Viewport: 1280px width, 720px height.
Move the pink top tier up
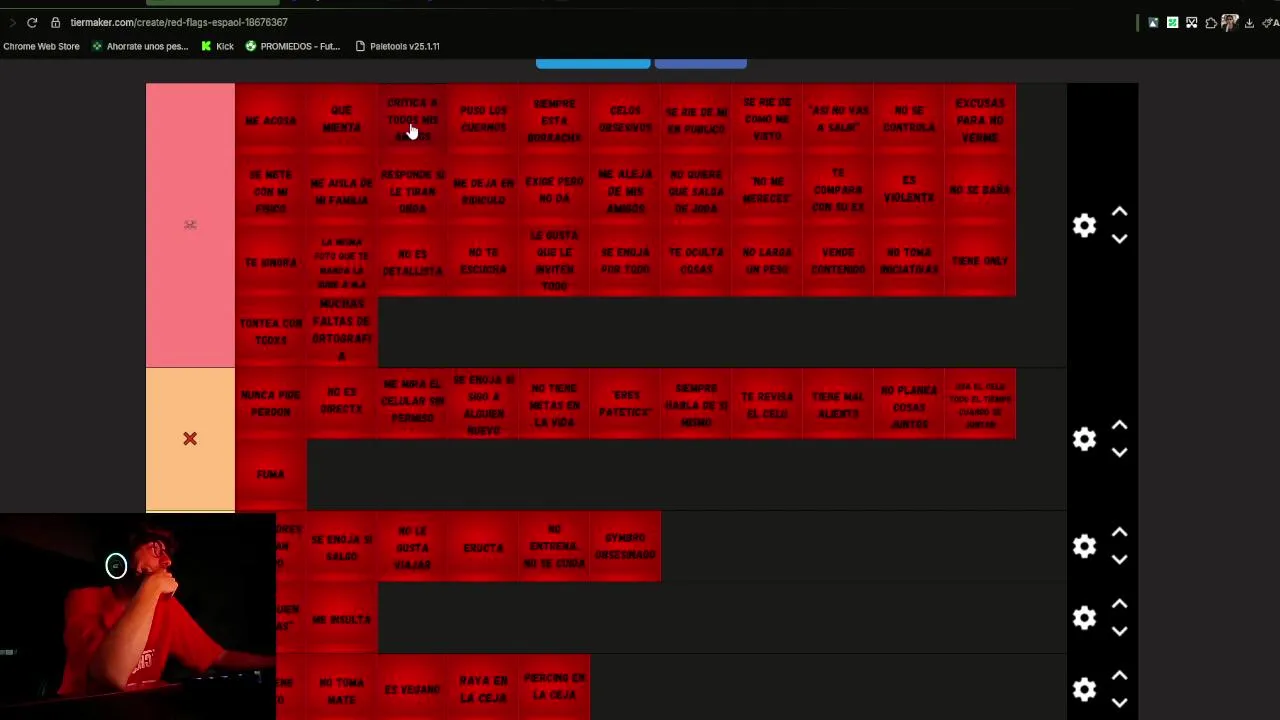pyautogui.click(x=1120, y=212)
